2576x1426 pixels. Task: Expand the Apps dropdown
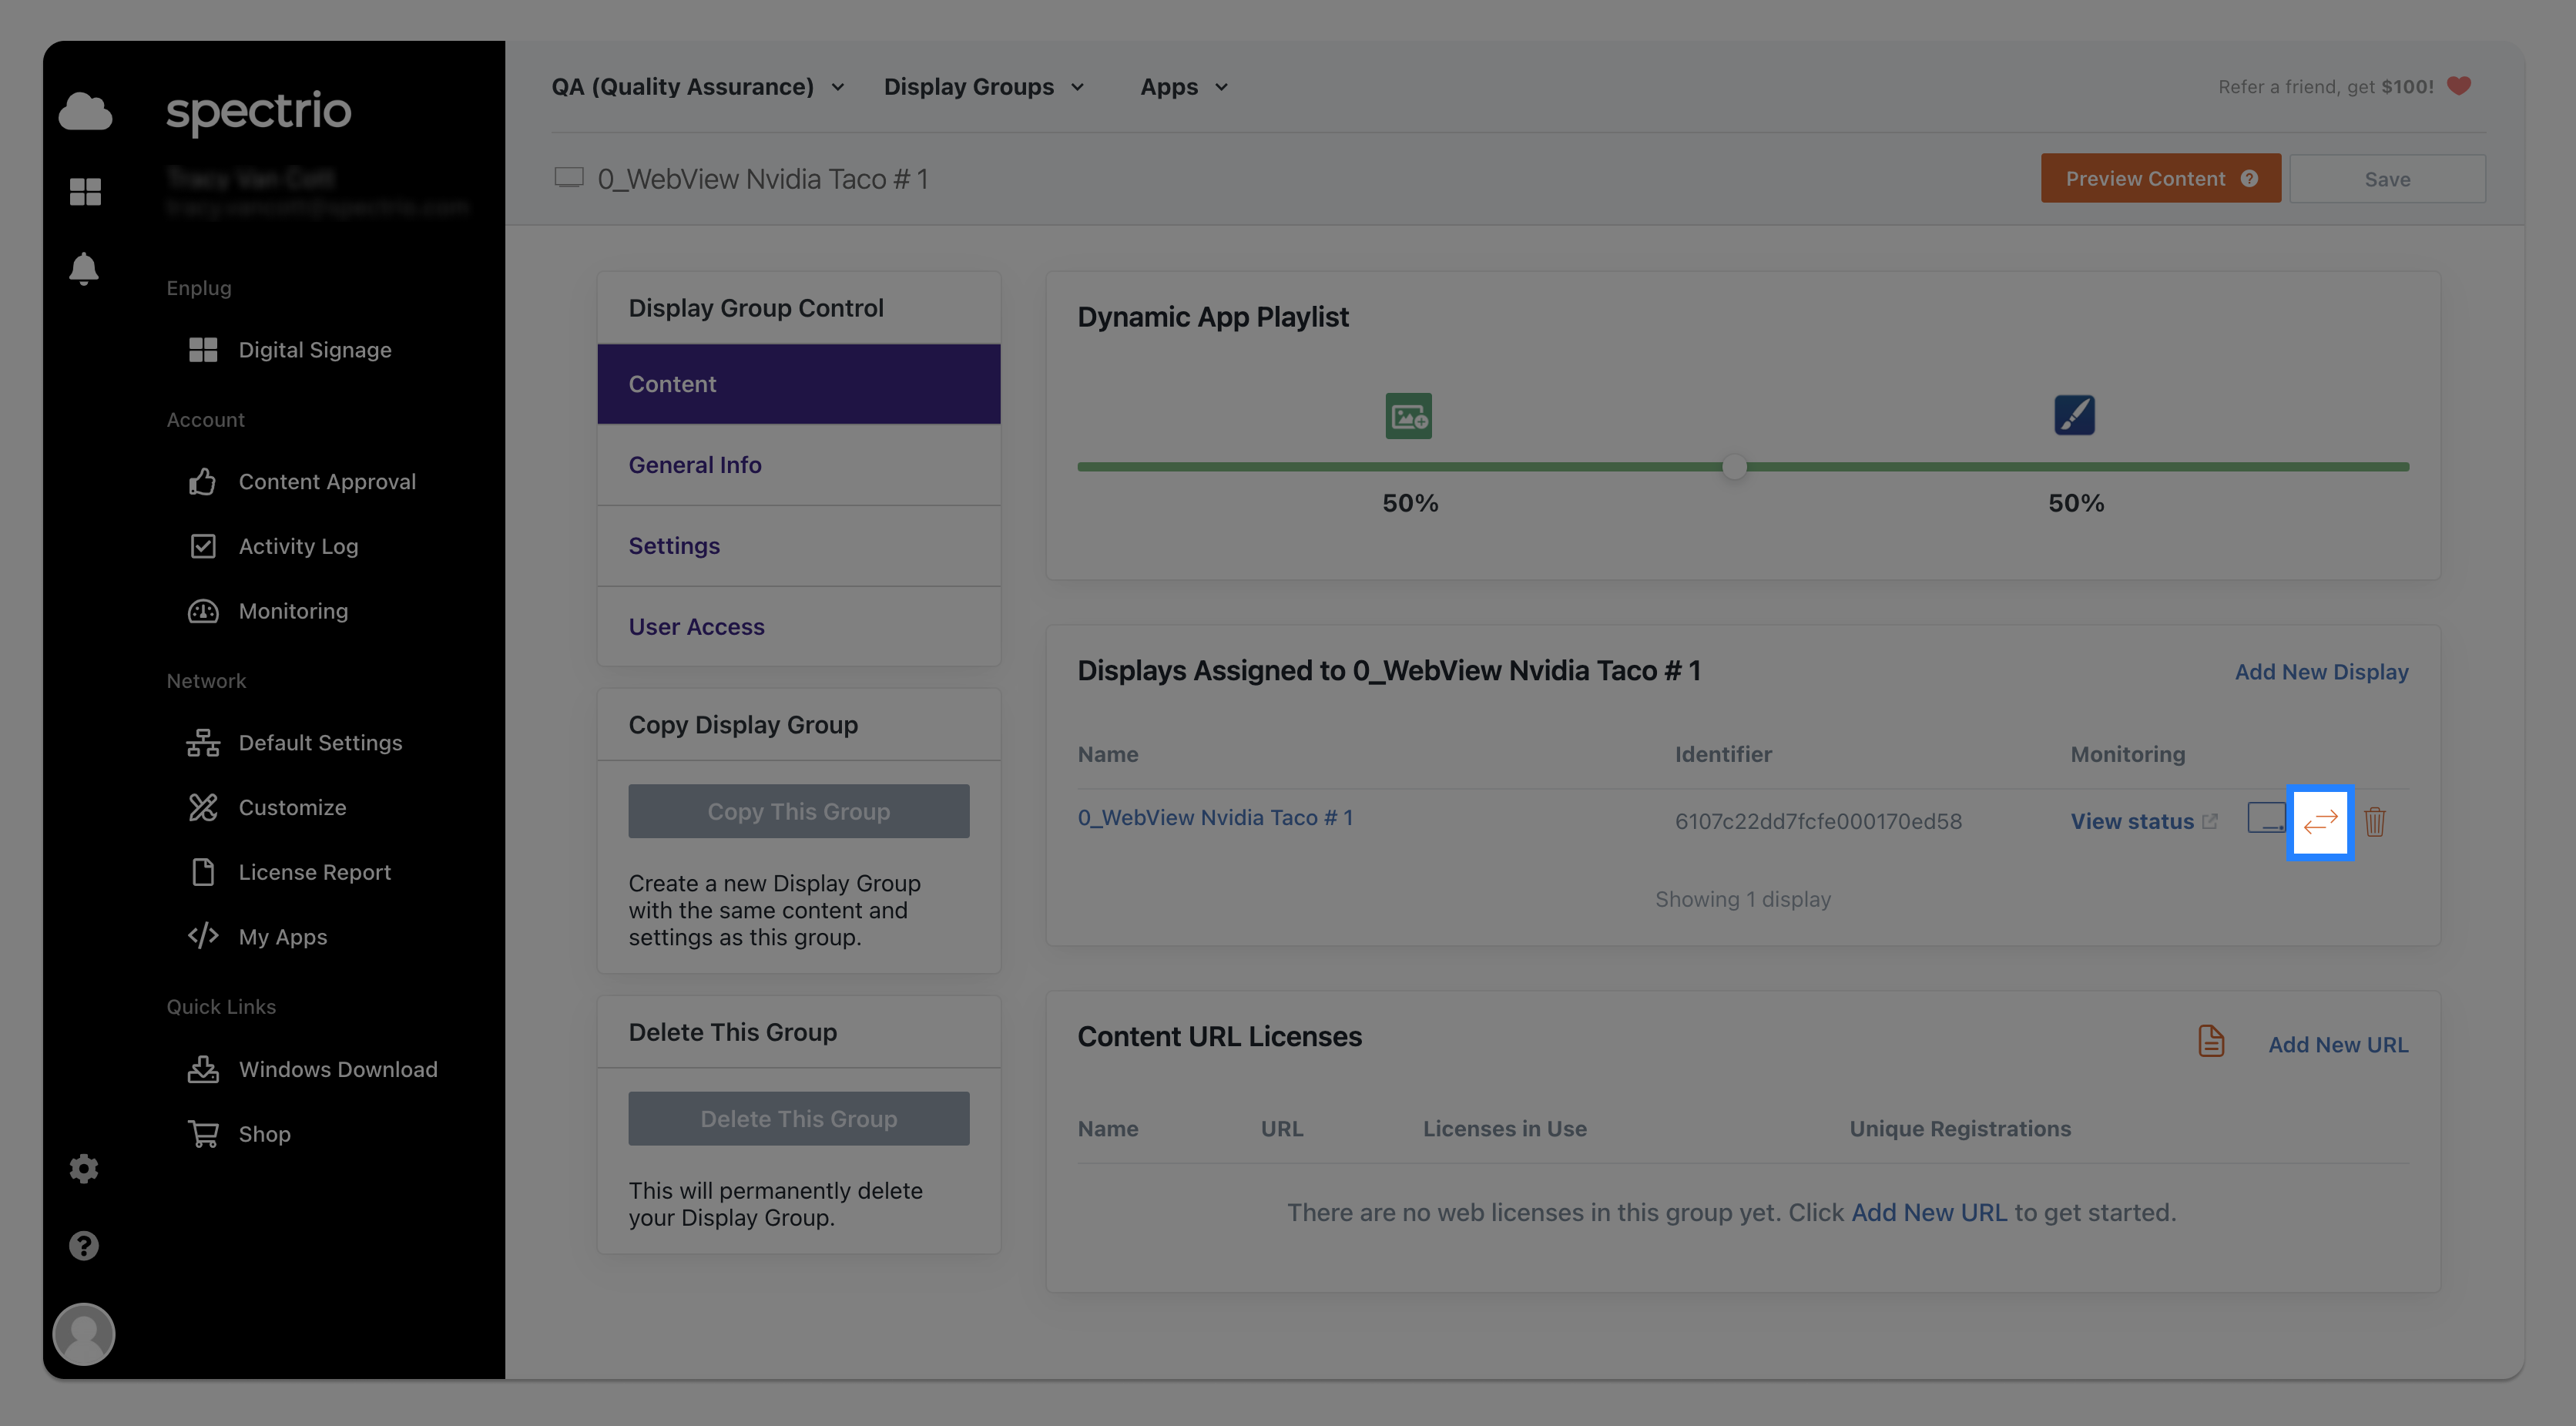click(1184, 87)
